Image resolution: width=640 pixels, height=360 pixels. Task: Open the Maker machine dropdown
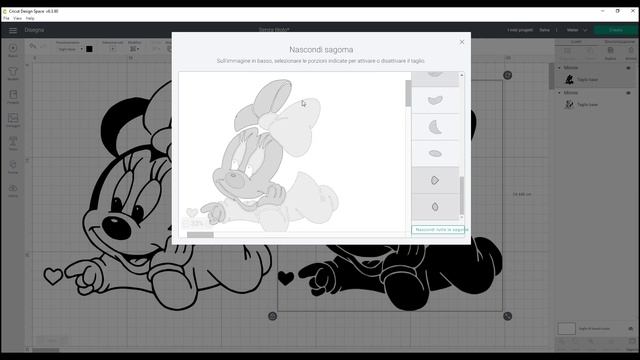(576, 30)
